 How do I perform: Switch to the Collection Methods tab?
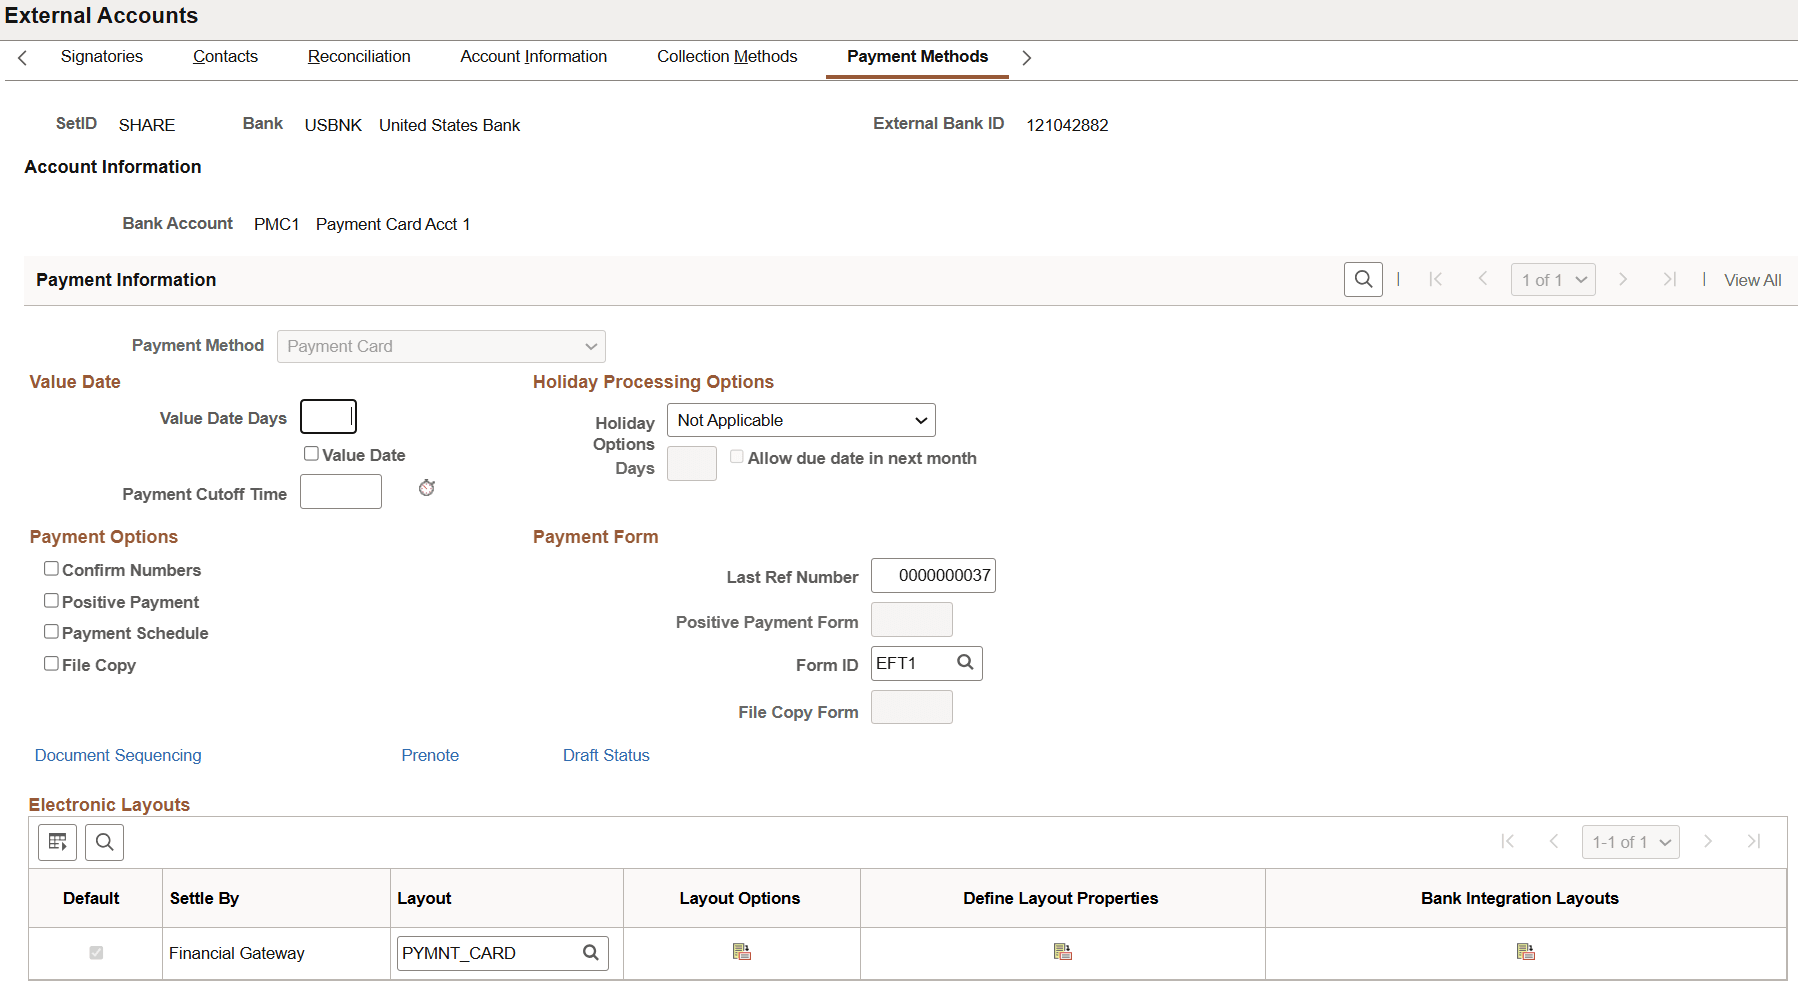727,56
